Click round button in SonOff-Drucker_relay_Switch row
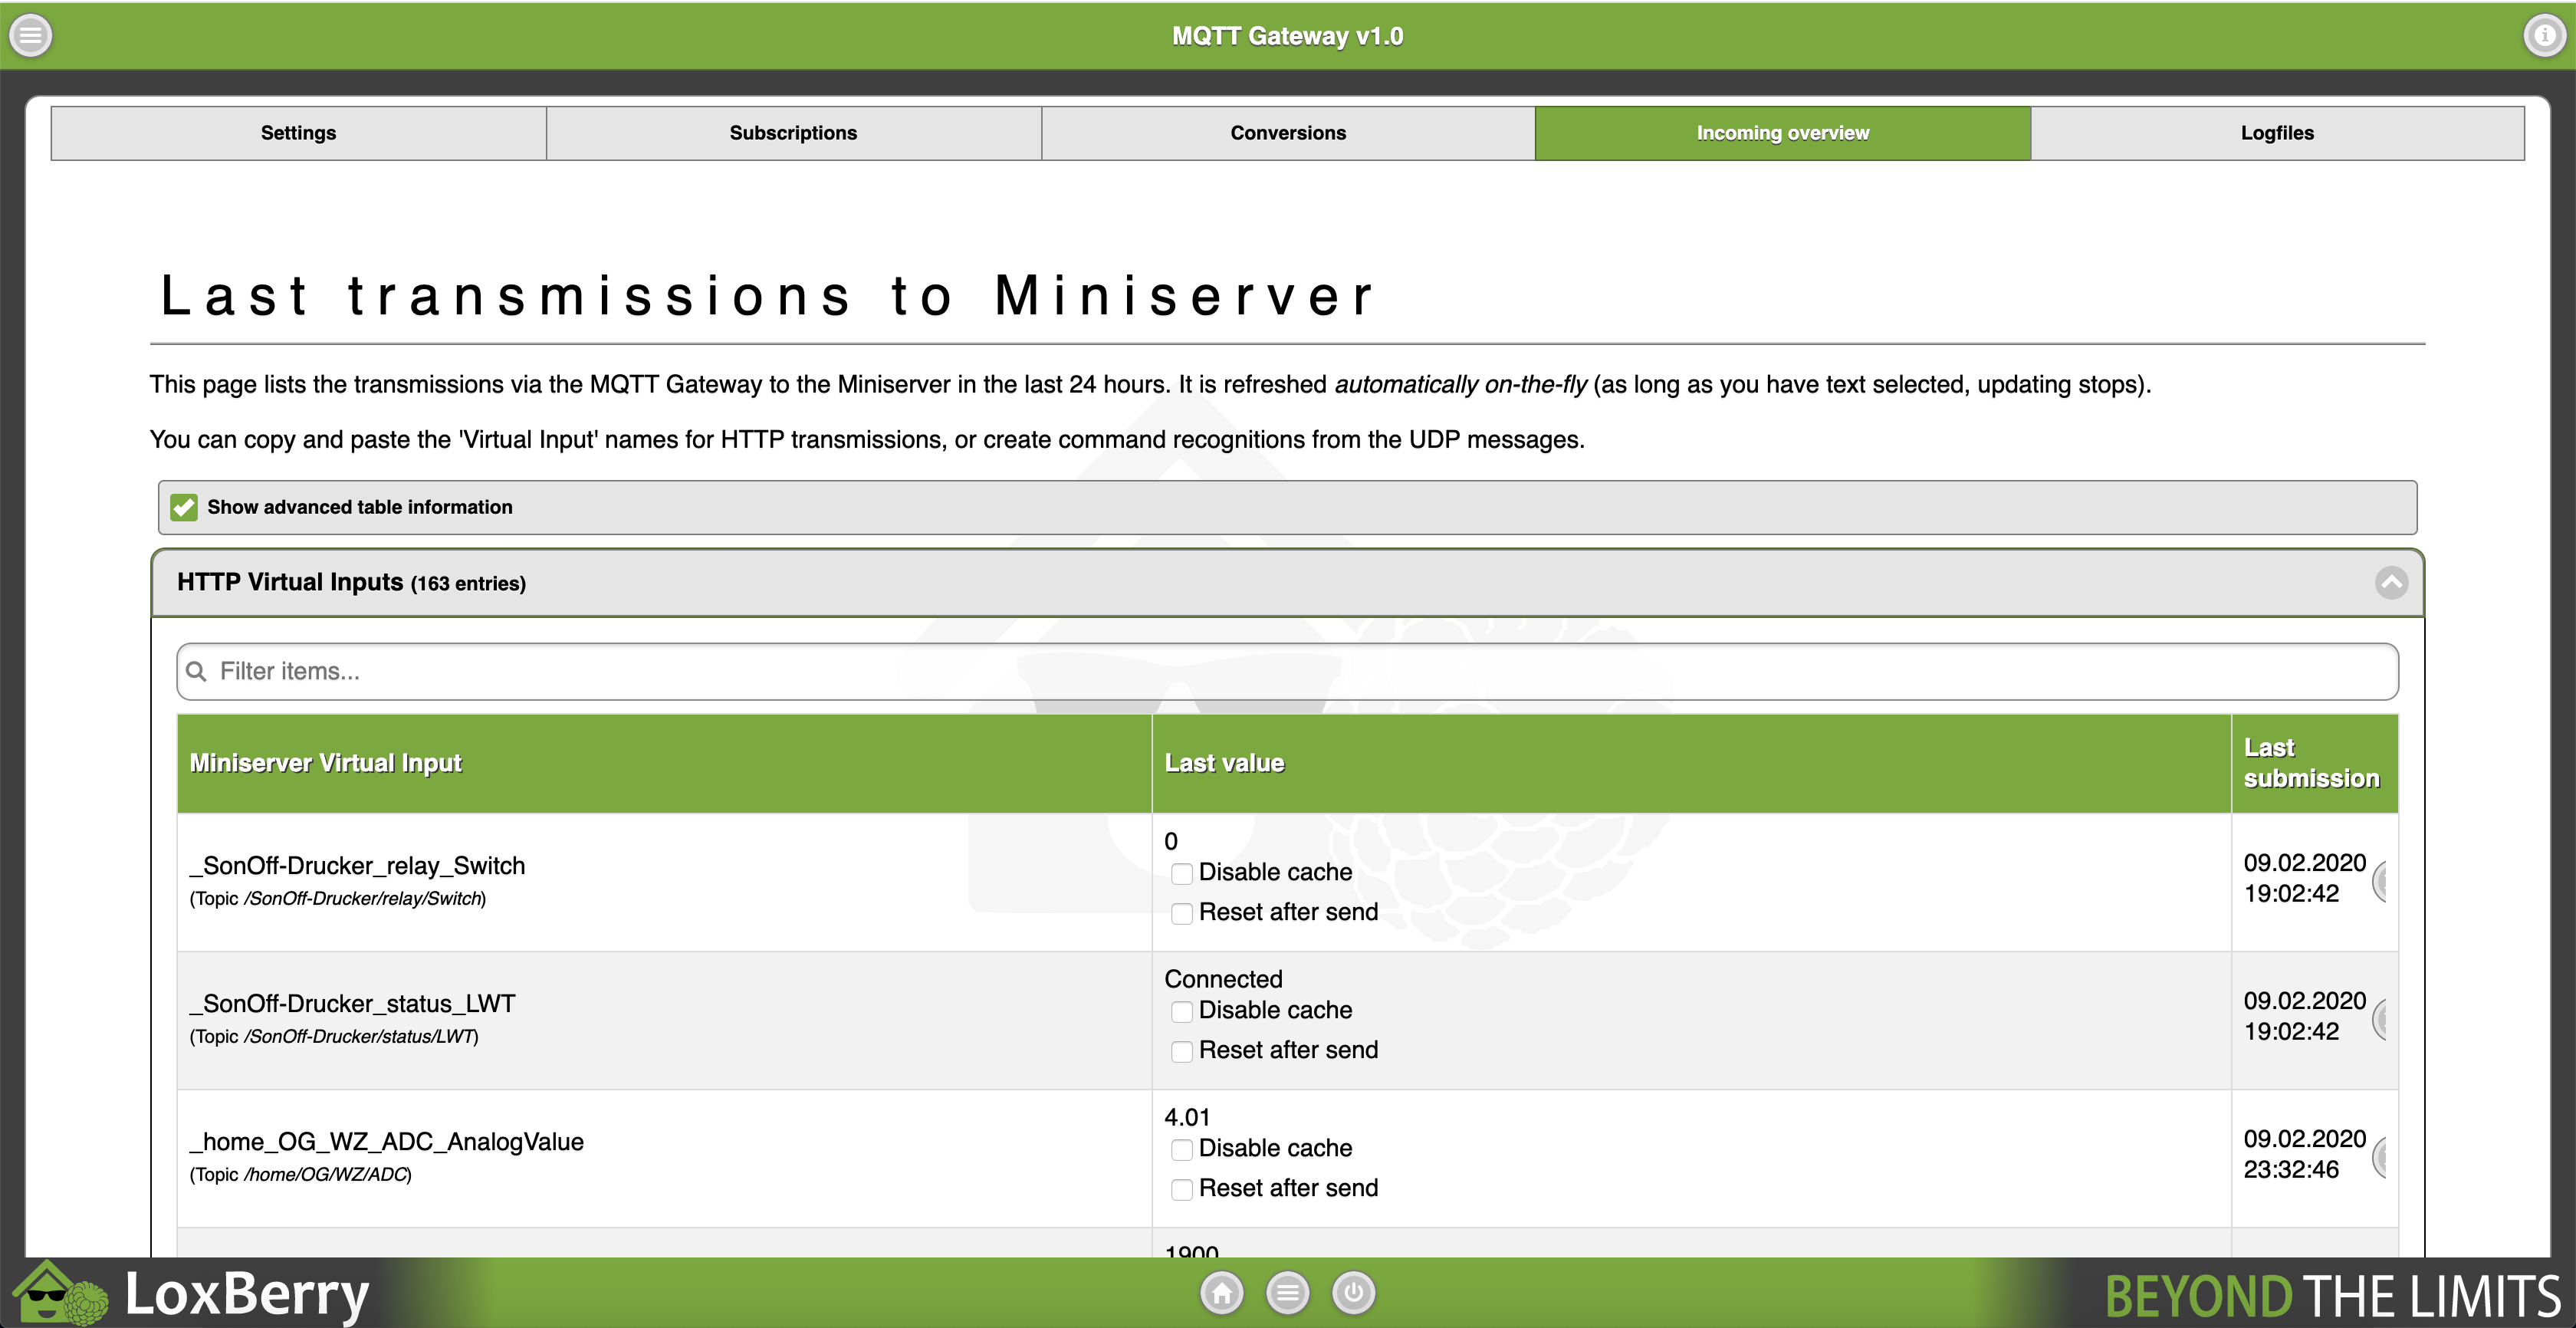2576x1328 pixels. coord(2382,881)
